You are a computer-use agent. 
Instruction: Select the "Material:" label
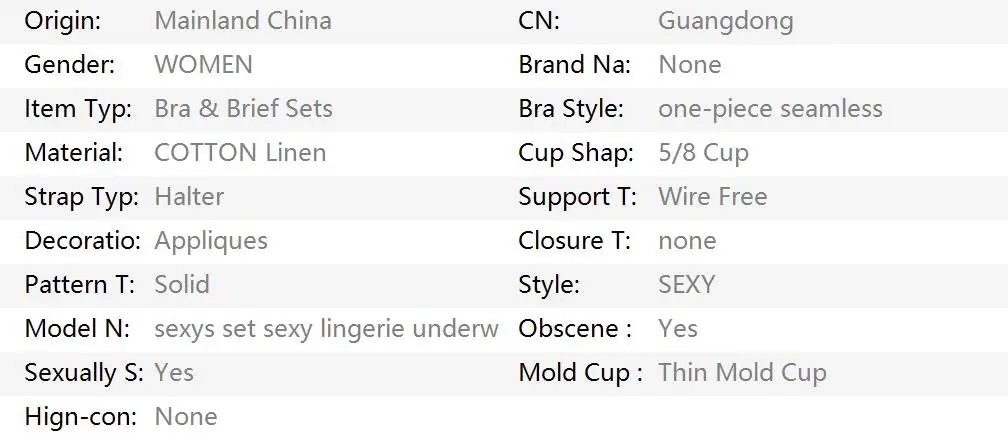pyautogui.click(x=74, y=153)
